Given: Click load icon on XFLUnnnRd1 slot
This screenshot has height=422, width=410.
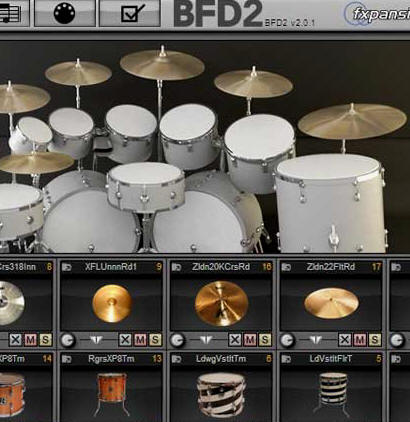Looking at the screenshot, I should (67, 267).
